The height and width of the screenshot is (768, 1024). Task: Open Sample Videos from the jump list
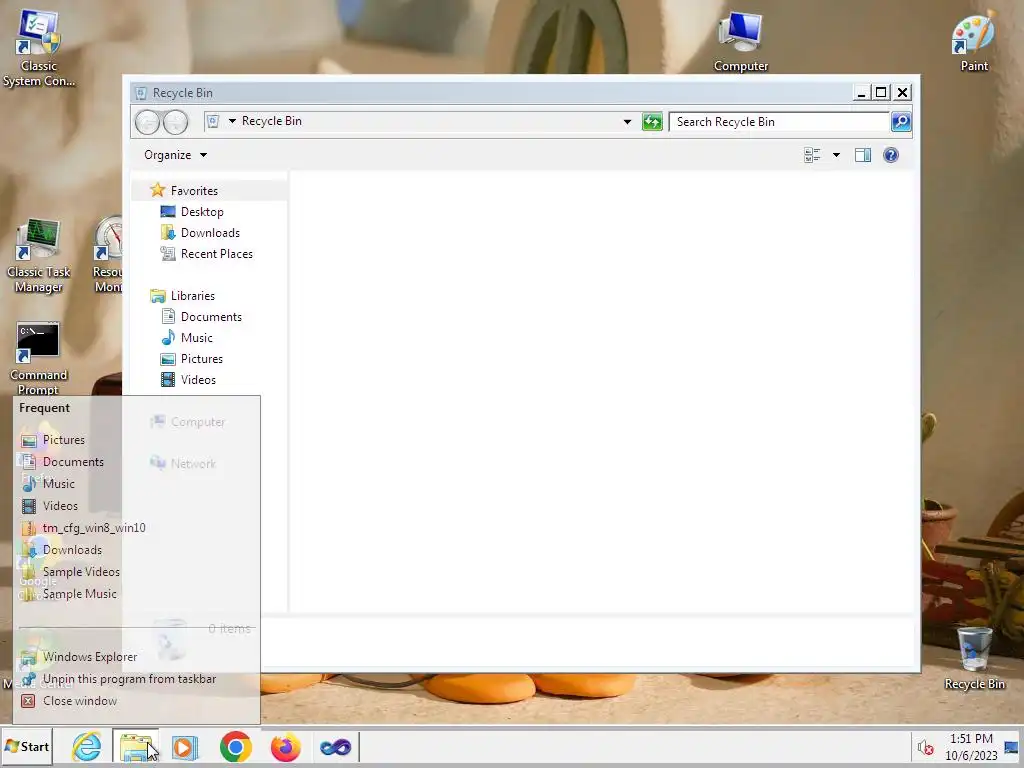tap(136, 571)
